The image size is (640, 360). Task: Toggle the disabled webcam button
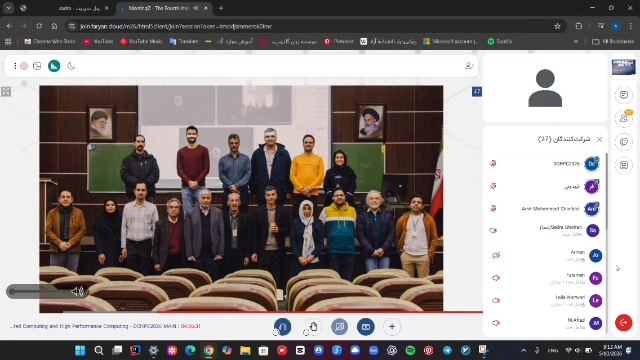click(339, 327)
